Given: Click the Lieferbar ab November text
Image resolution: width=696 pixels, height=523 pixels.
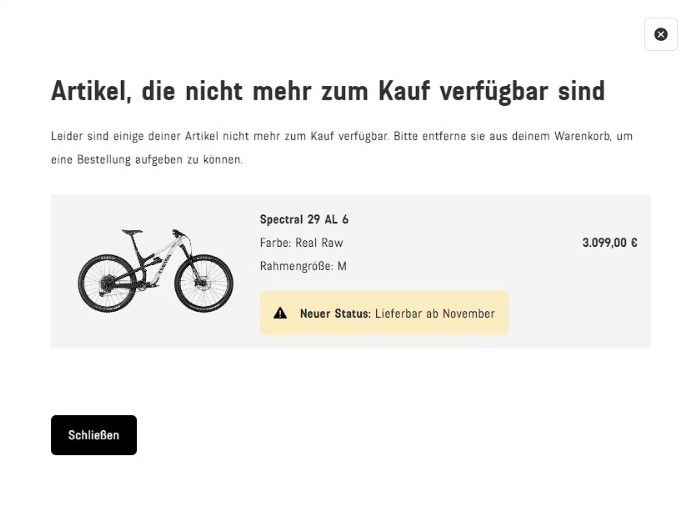Looking at the screenshot, I should pos(435,313).
